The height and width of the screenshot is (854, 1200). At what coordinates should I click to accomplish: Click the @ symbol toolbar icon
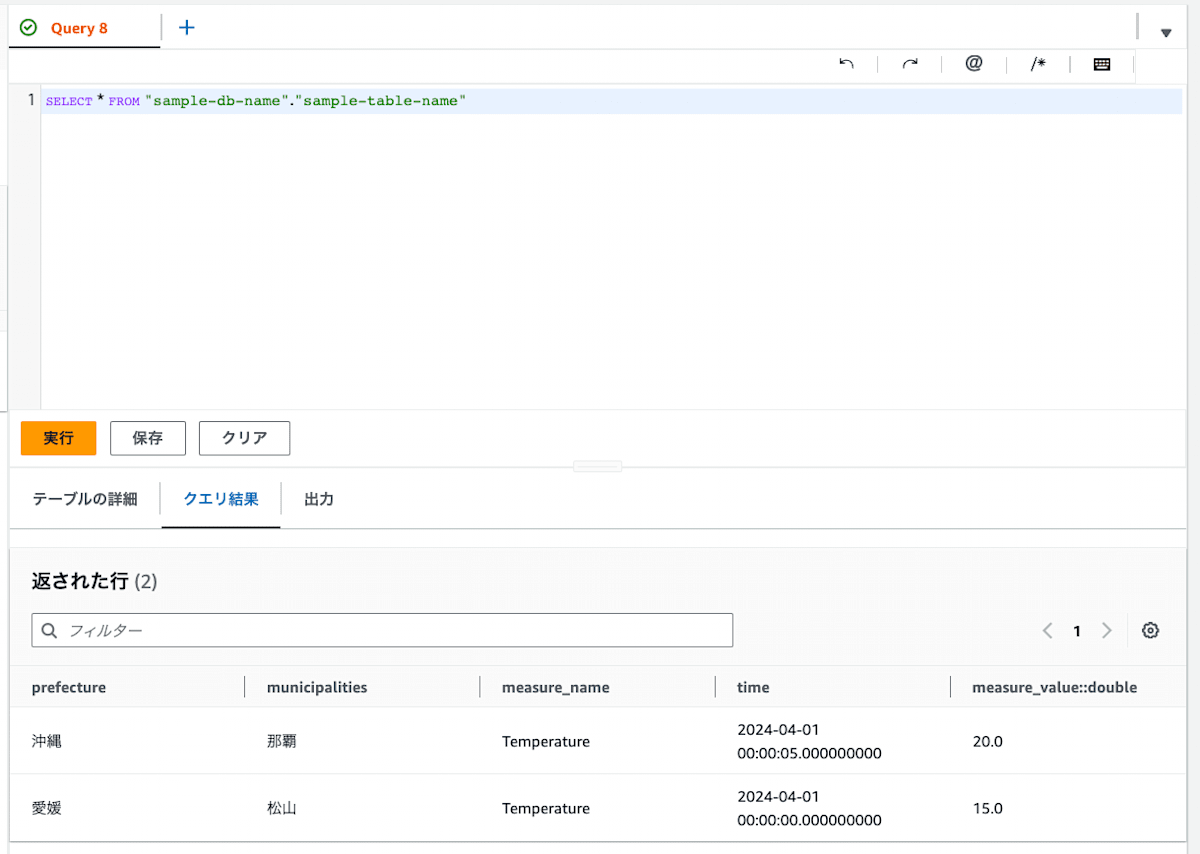pyautogui.click(x=974, y=63)
